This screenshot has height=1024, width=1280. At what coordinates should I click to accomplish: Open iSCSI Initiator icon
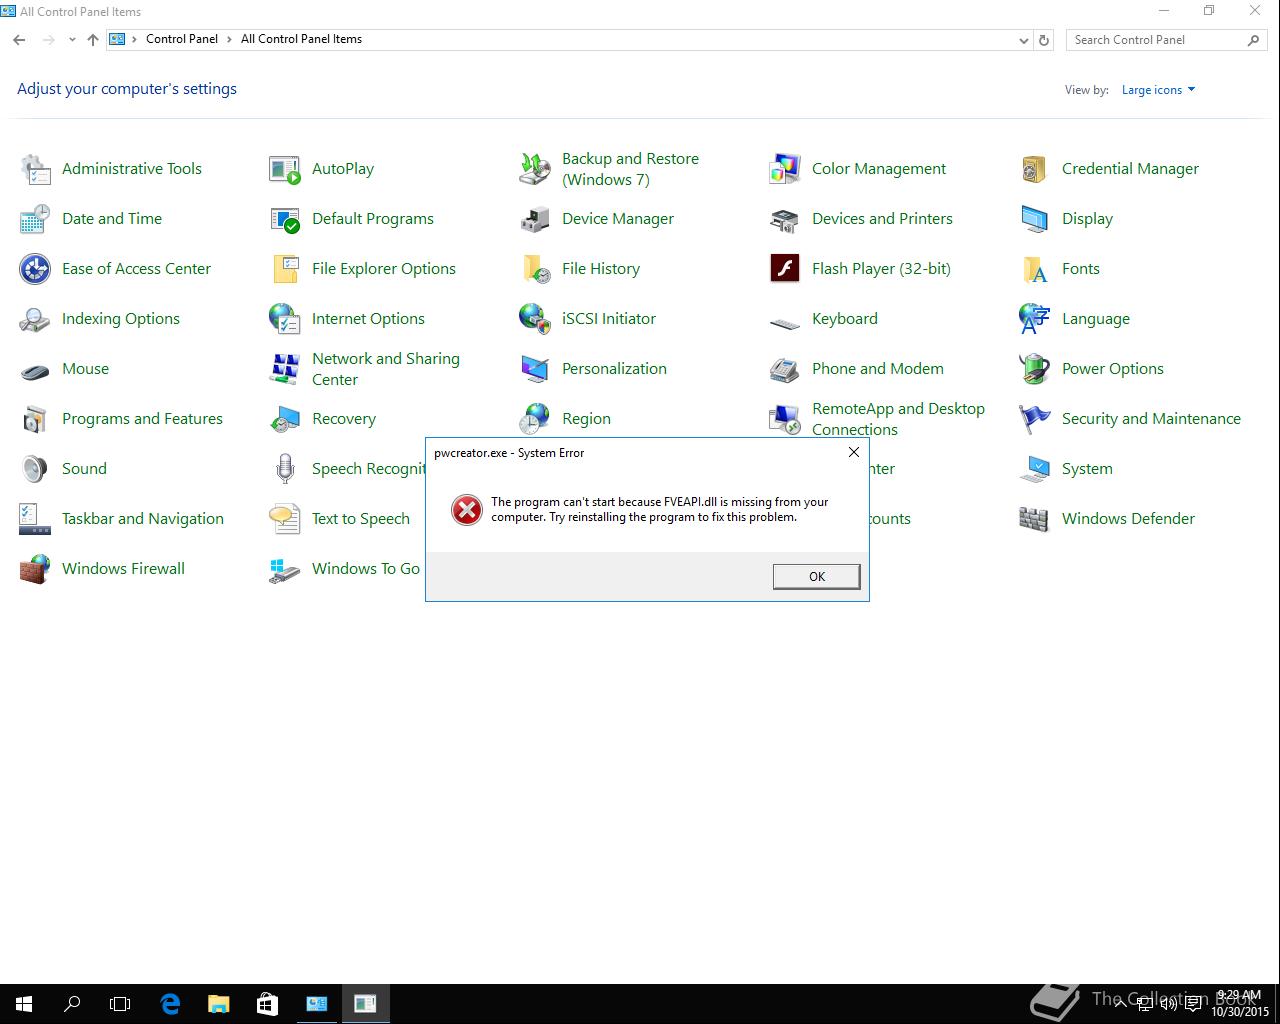(535, 319)
